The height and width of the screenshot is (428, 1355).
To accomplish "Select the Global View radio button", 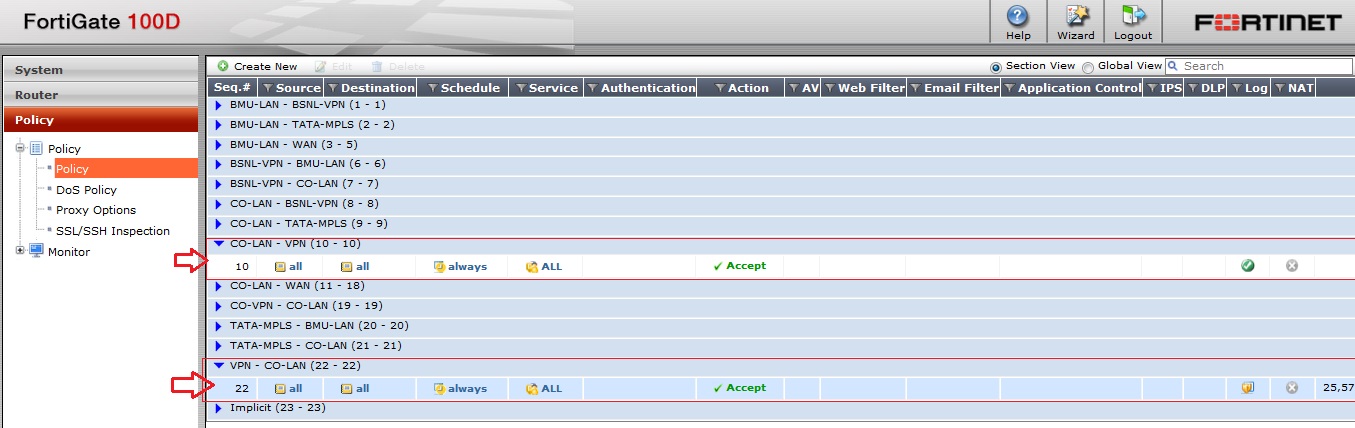I will point(1088,67).
